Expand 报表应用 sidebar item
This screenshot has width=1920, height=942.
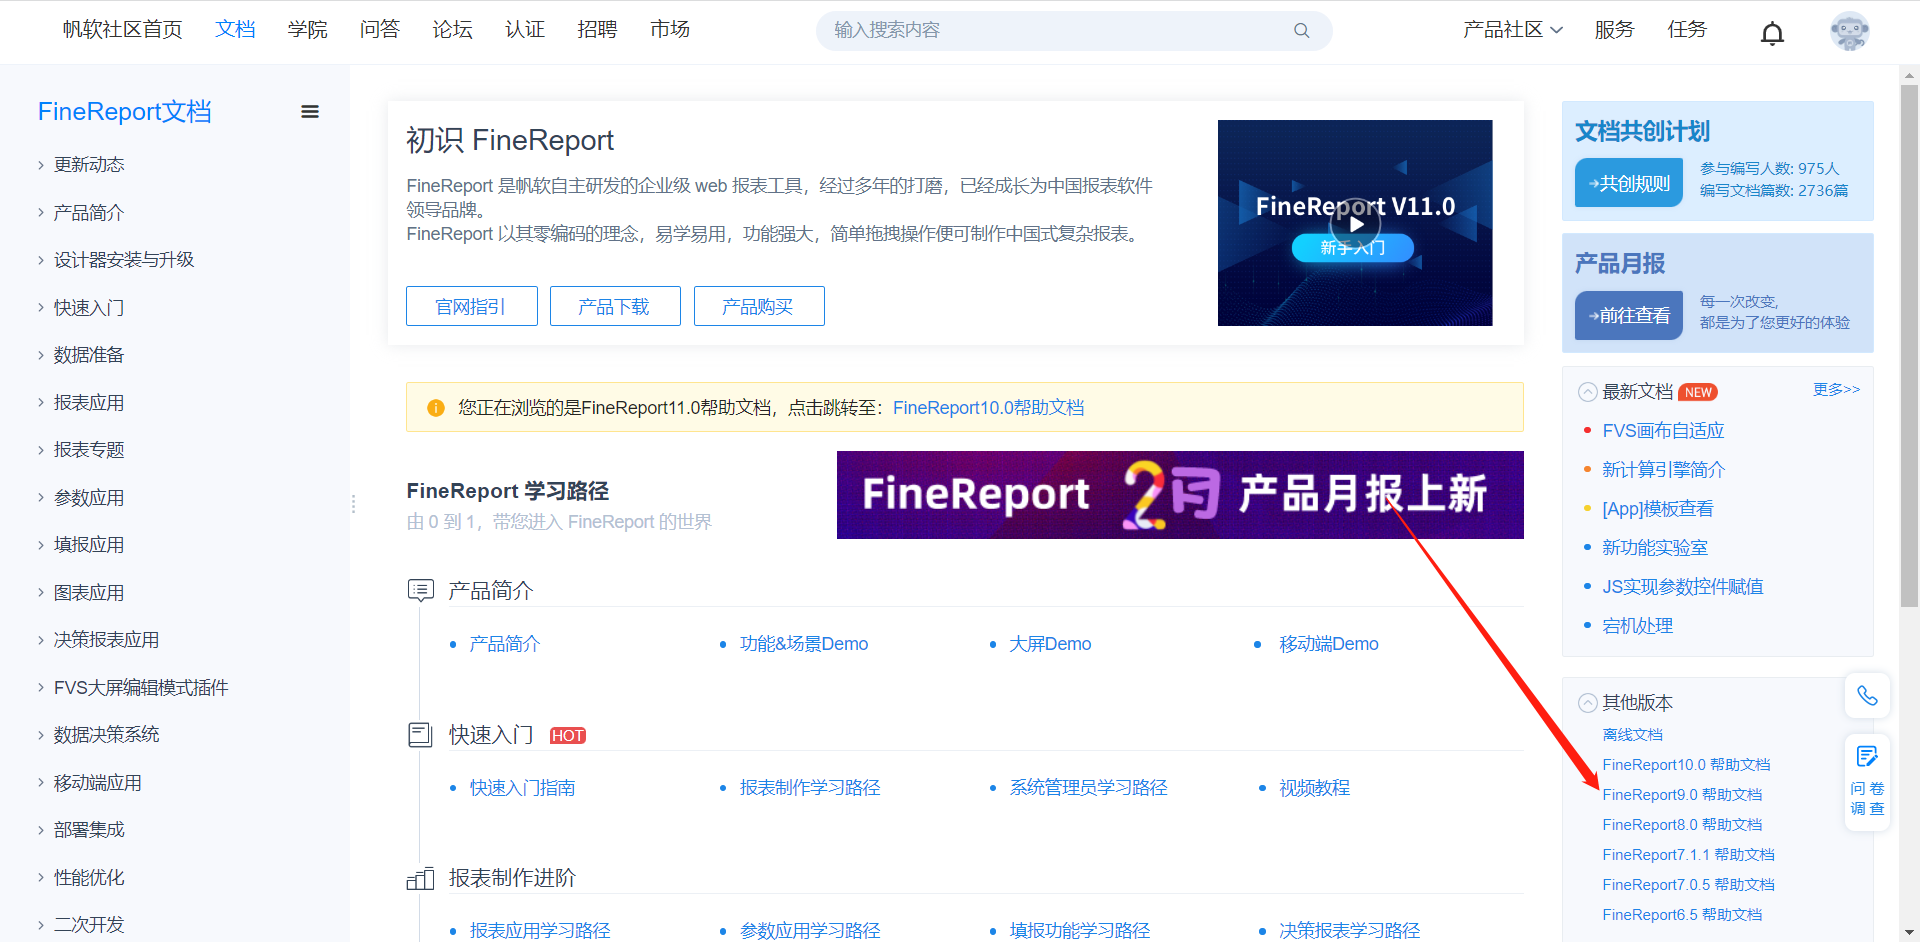point(40,403)
